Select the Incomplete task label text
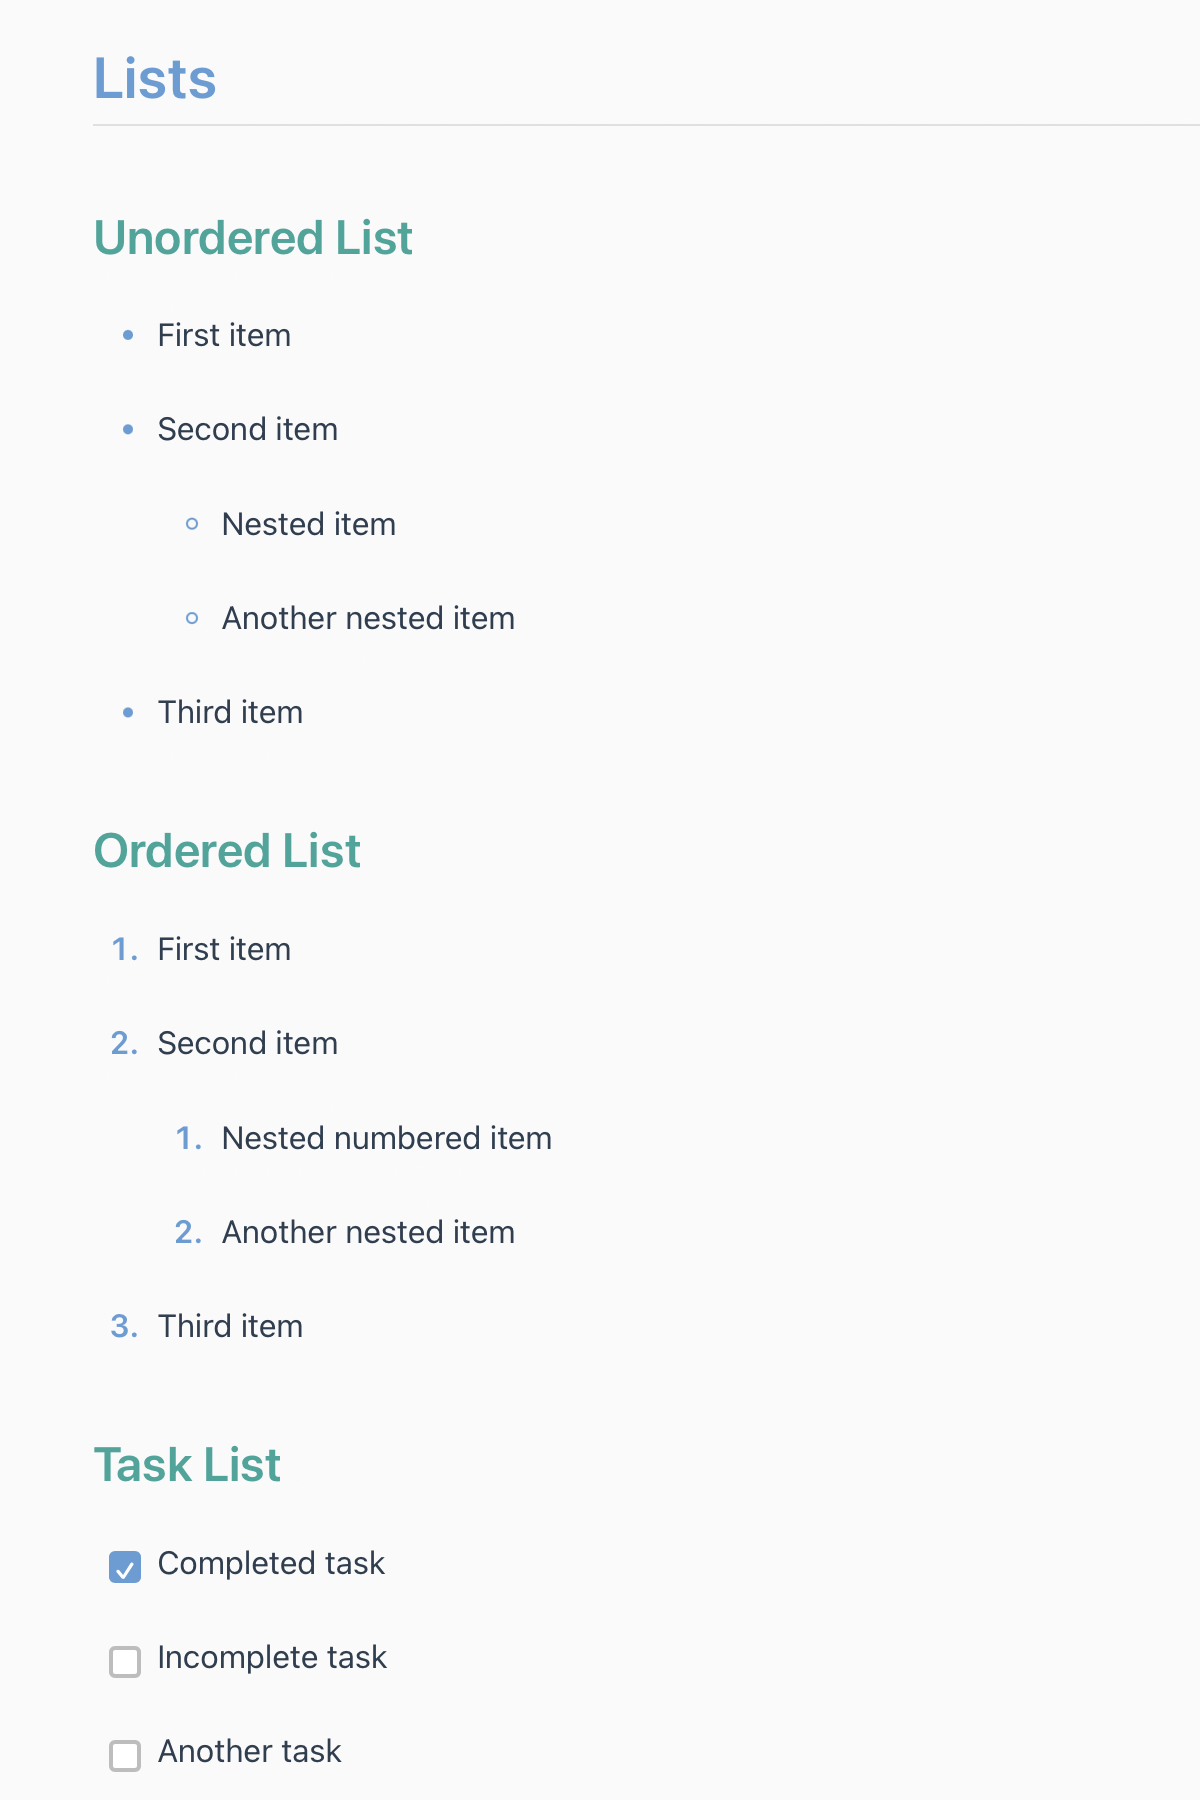1200x1800 pixels. pyautogui.click(x=272, y=1657)
